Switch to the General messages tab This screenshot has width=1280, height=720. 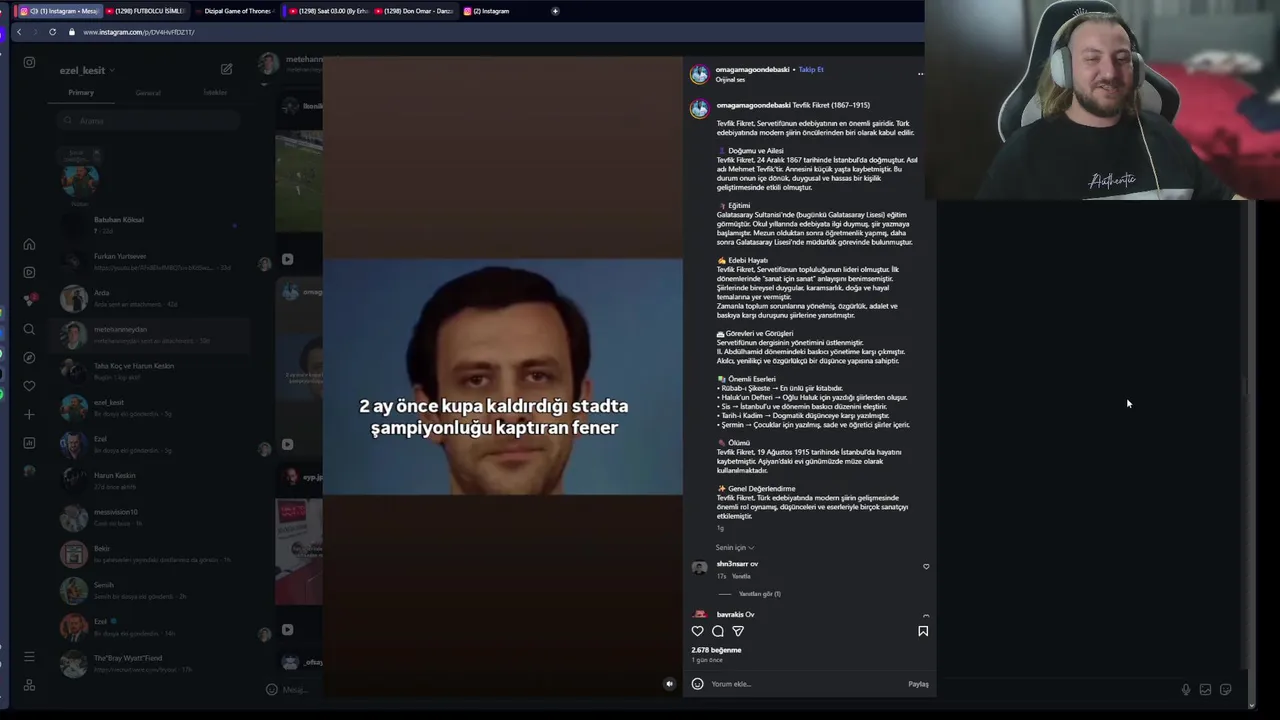(x=148, y=93)
